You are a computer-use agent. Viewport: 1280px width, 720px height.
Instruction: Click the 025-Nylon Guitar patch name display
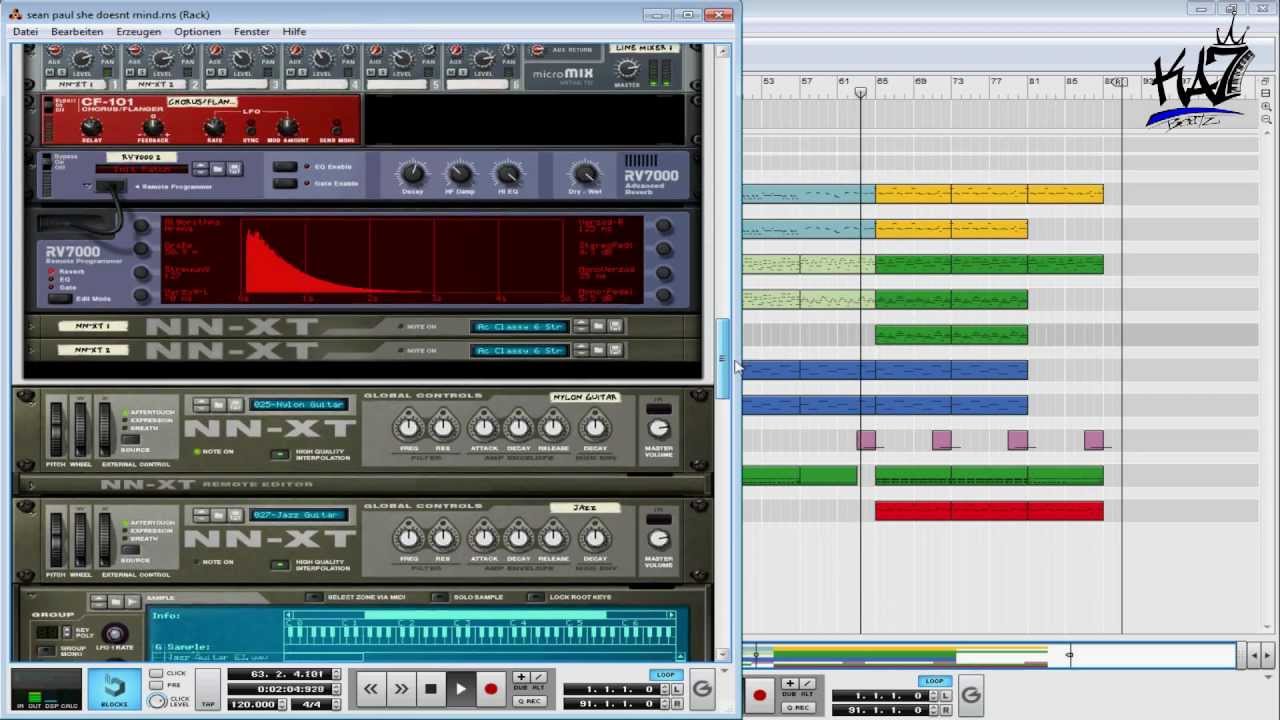(x=299, y=404)
